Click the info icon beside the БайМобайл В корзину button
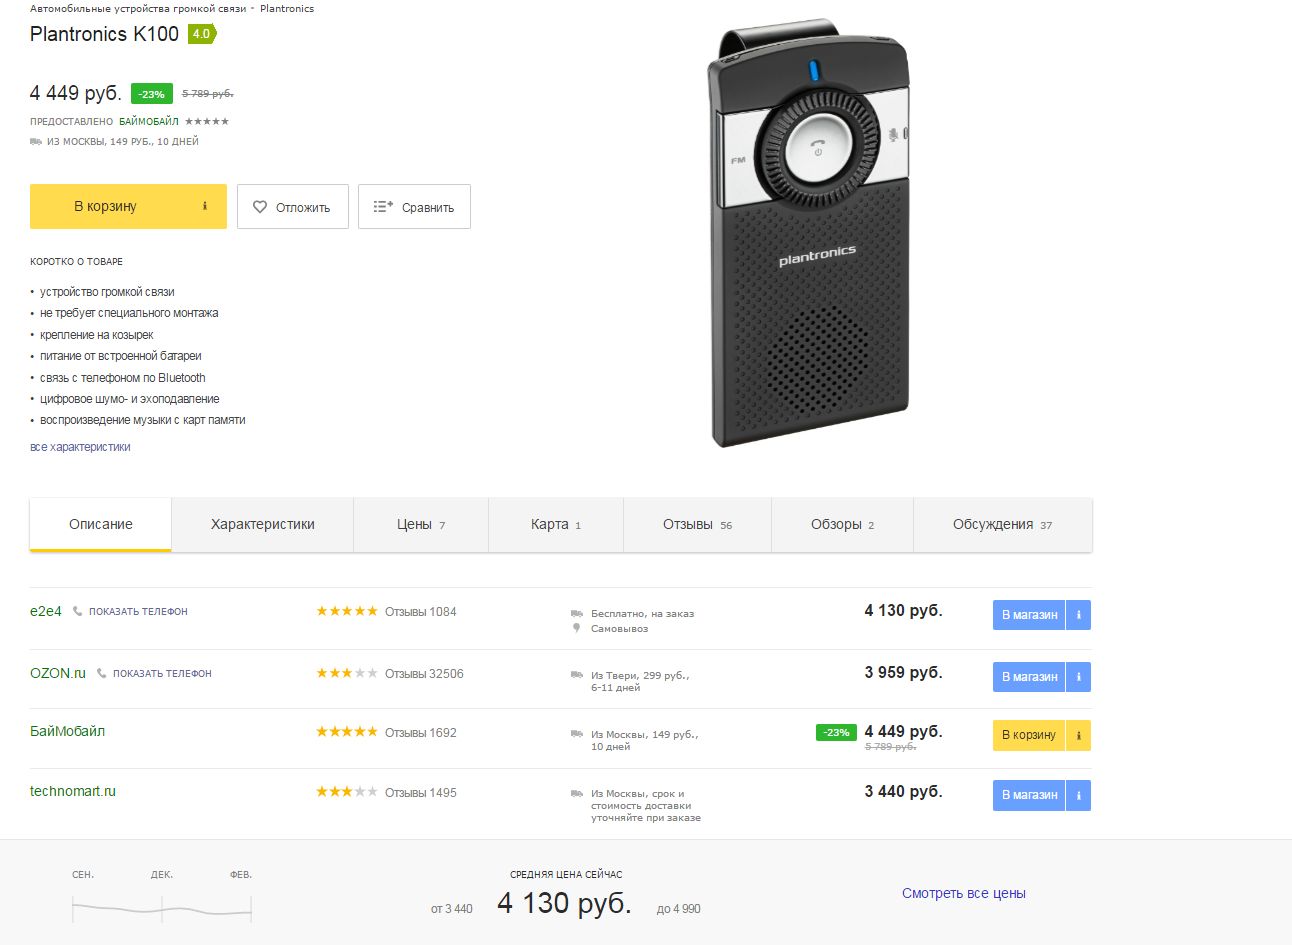Viewport: 1292px width, 945px height. pyautogui.click(x=1078, y=735)
